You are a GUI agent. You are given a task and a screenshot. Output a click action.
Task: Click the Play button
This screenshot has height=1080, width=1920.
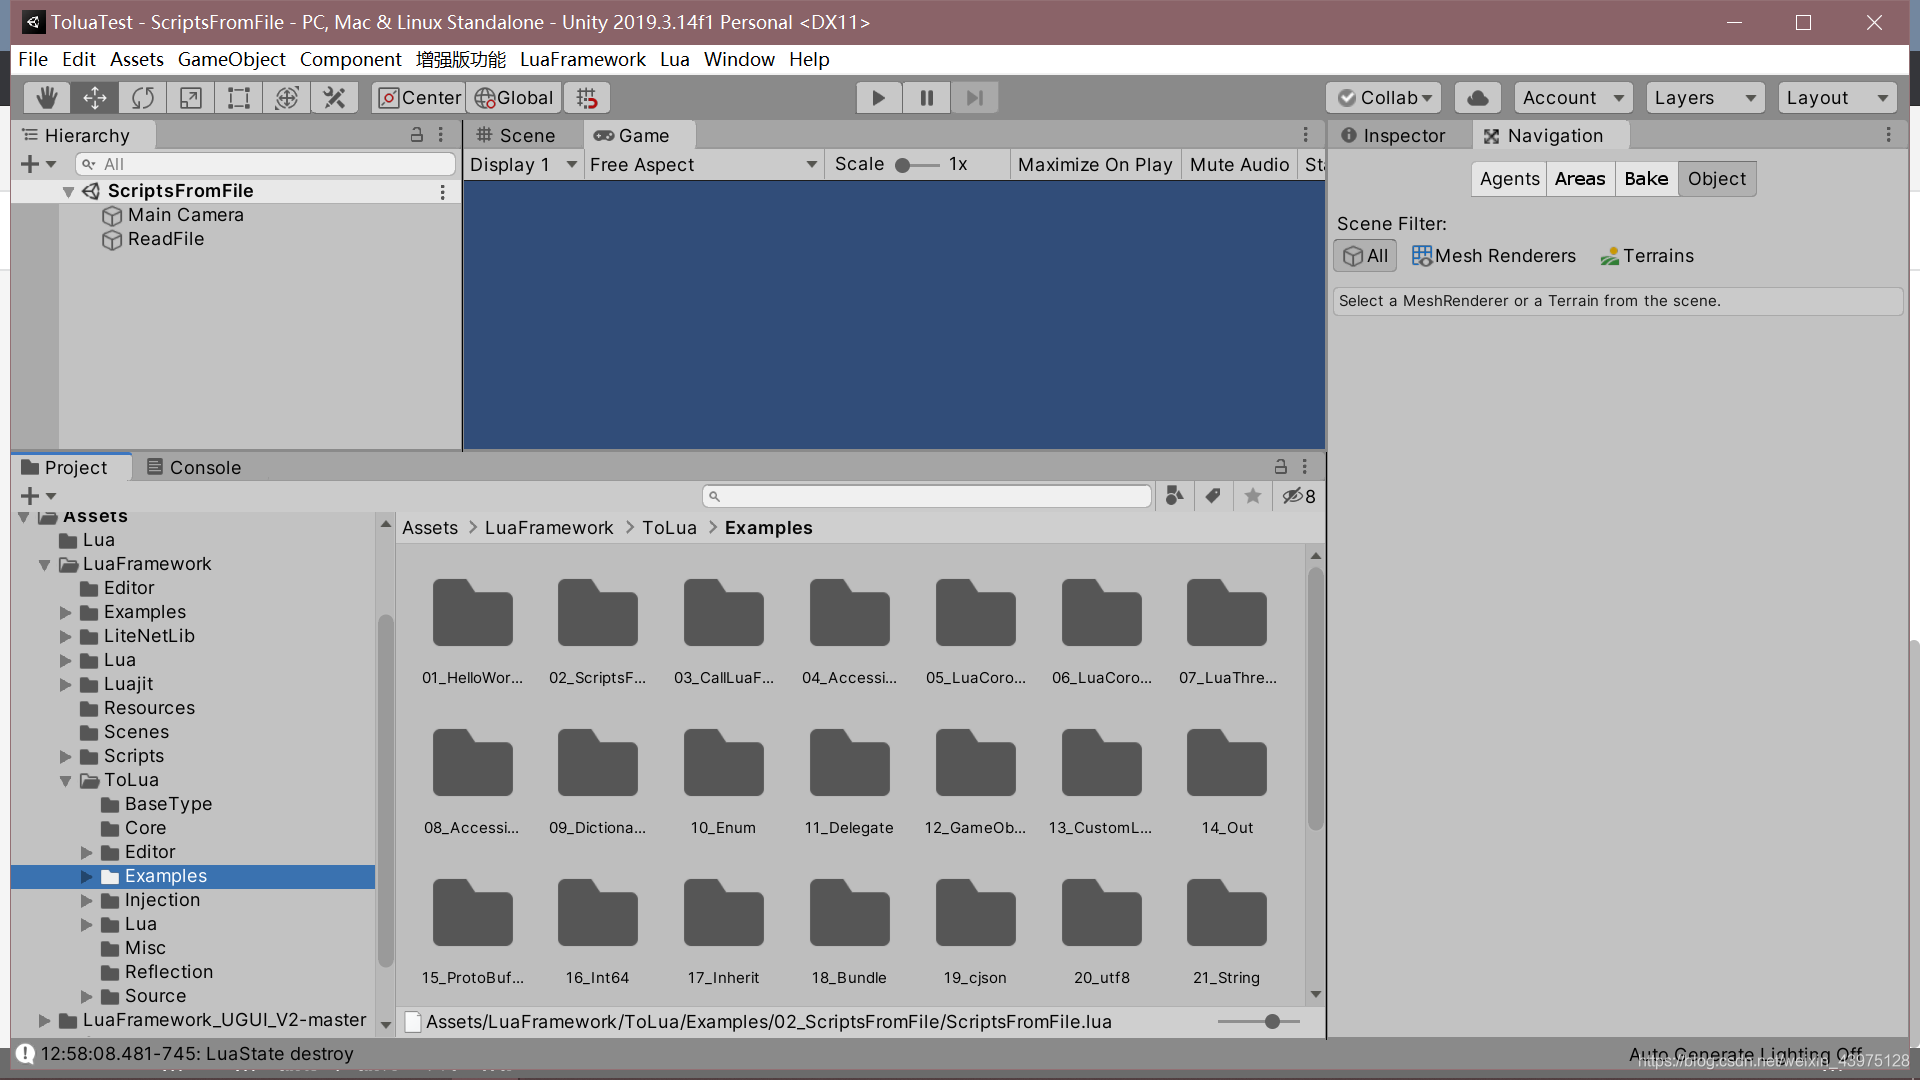[x=878, y=97]
